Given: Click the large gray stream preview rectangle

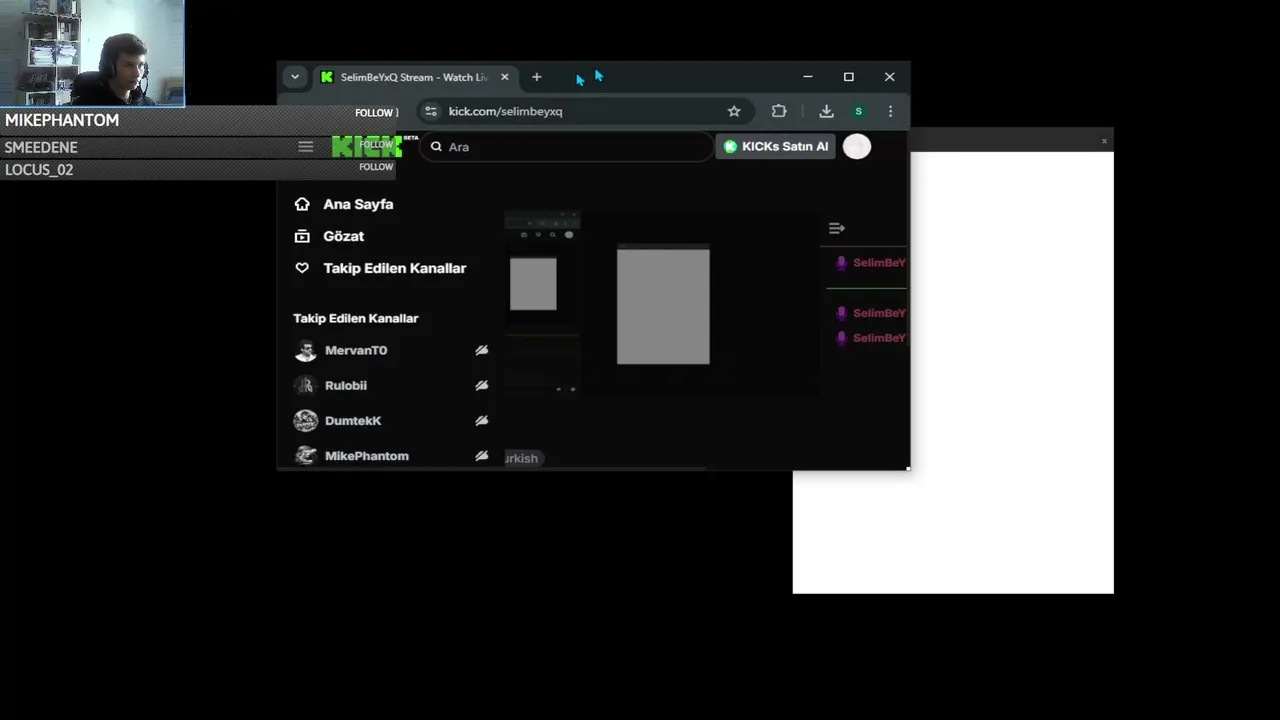Looking at the screenshot, I should pos(663,307).
